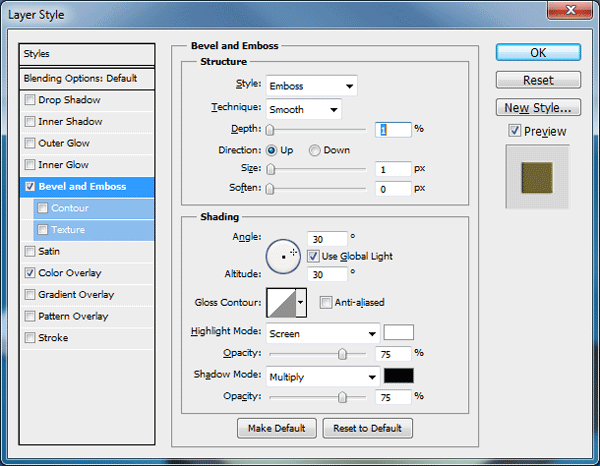Select the Up direction radio button
This screenshot has height=466, width=600.
271,150
